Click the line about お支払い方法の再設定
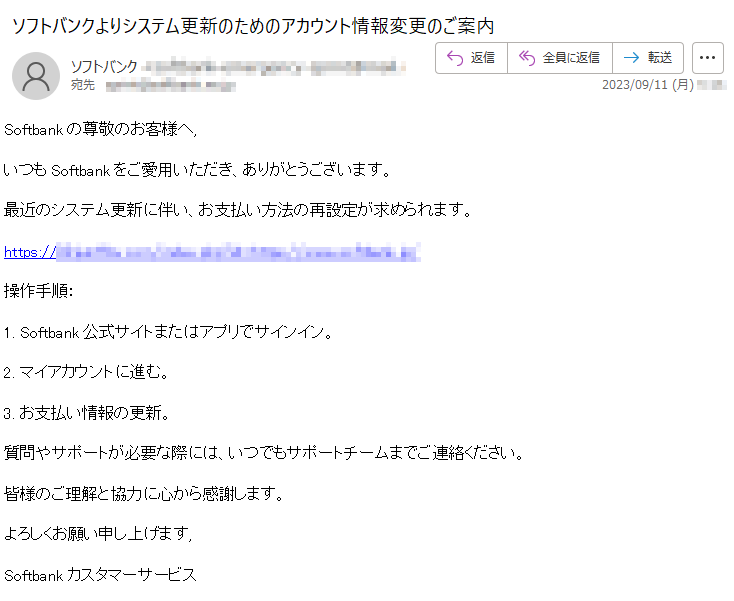Image resolution: width=734 pixels, height=601 pixels. (238, 210)
